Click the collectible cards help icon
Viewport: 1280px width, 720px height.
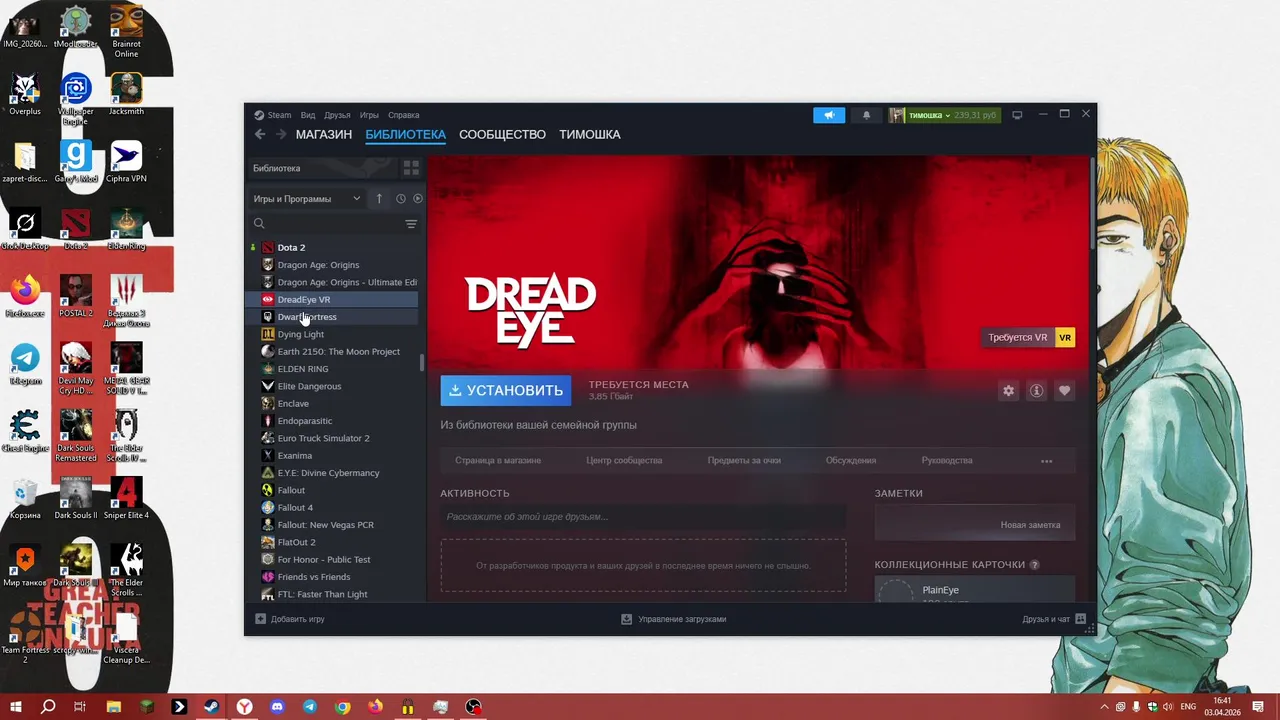coord(1034,565)
